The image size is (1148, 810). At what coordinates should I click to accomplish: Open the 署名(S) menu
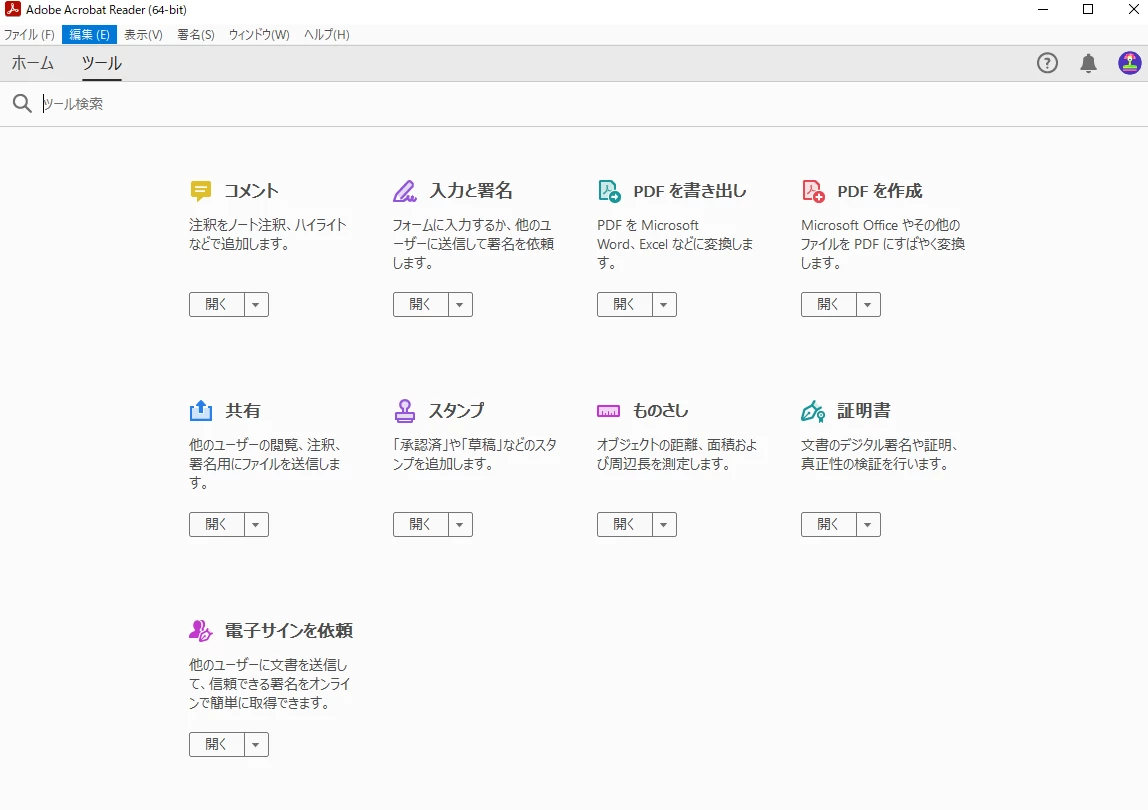click(x=195, y=34)
